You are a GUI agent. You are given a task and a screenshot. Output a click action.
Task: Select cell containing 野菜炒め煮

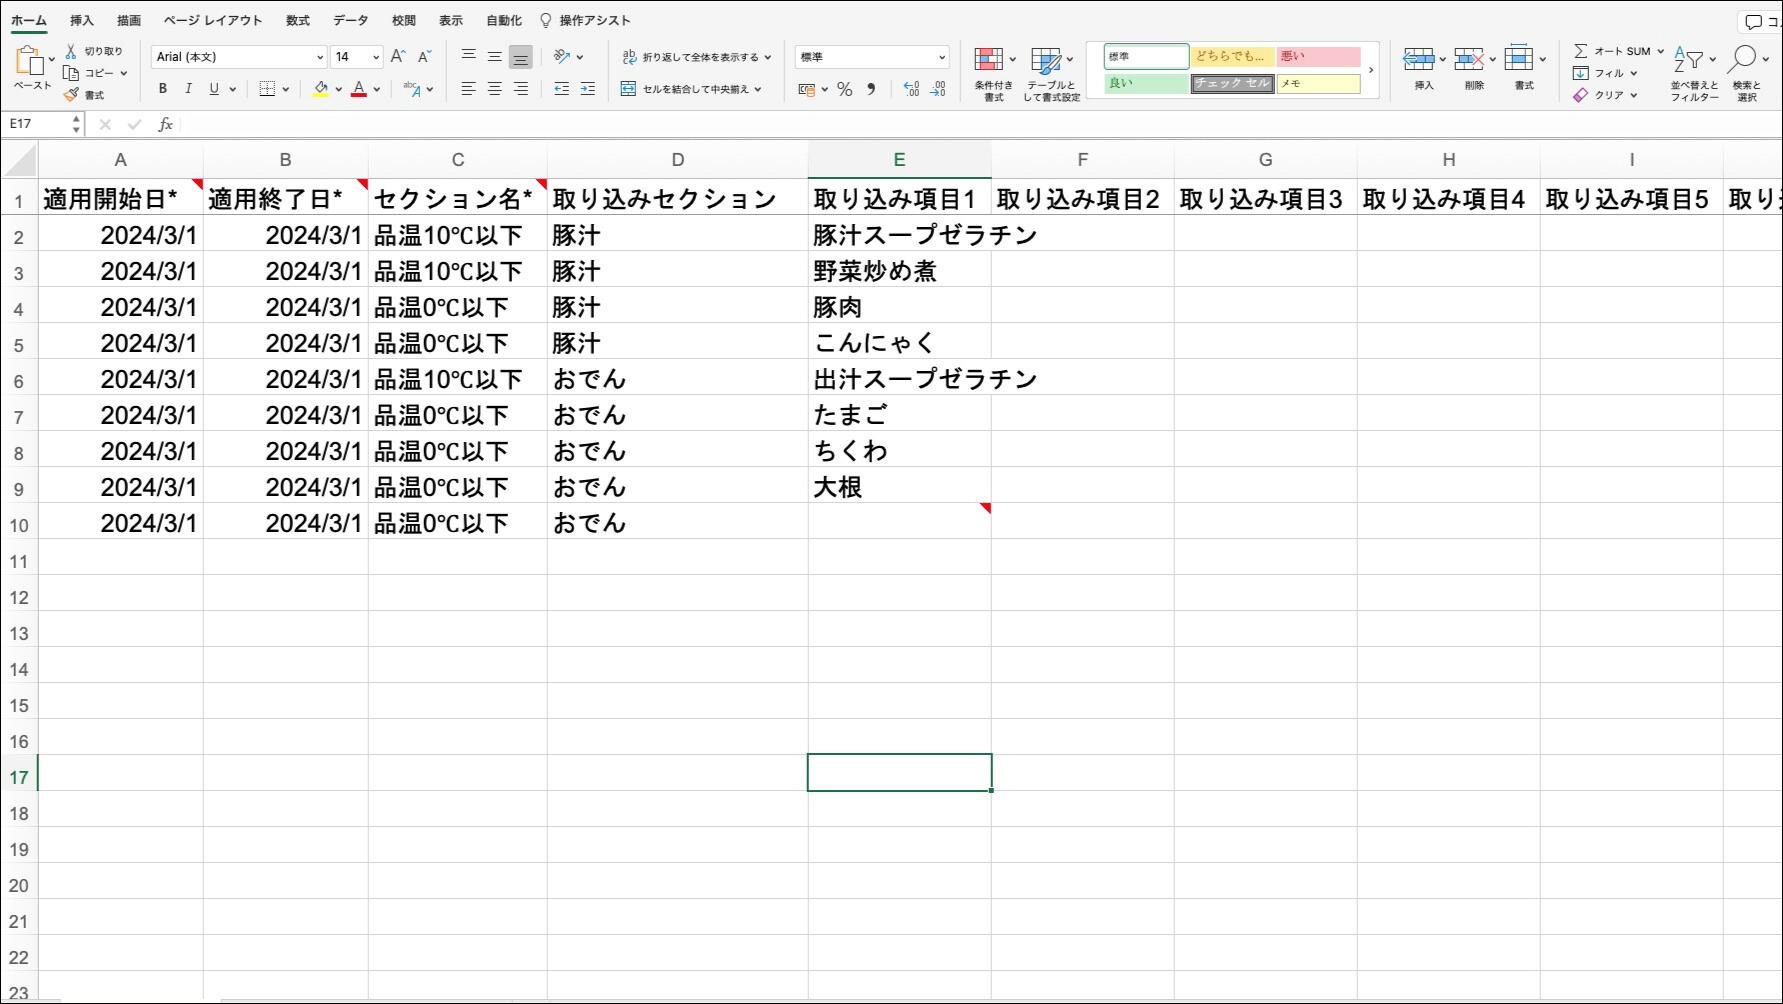click(x=898, y=272)
